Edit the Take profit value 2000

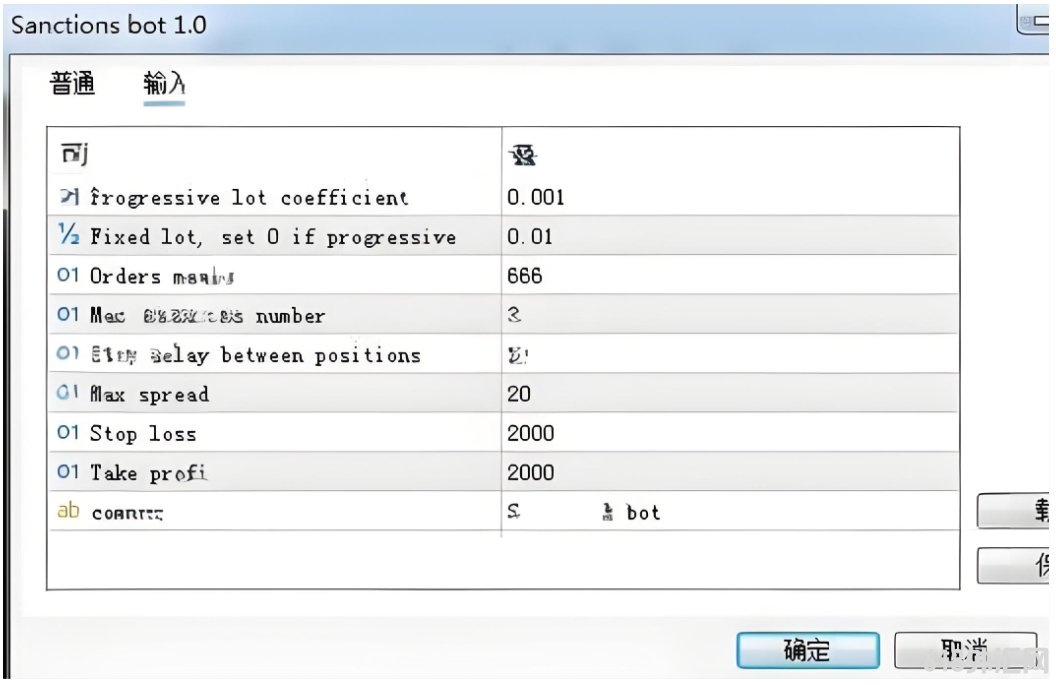[x=730, y=472]
